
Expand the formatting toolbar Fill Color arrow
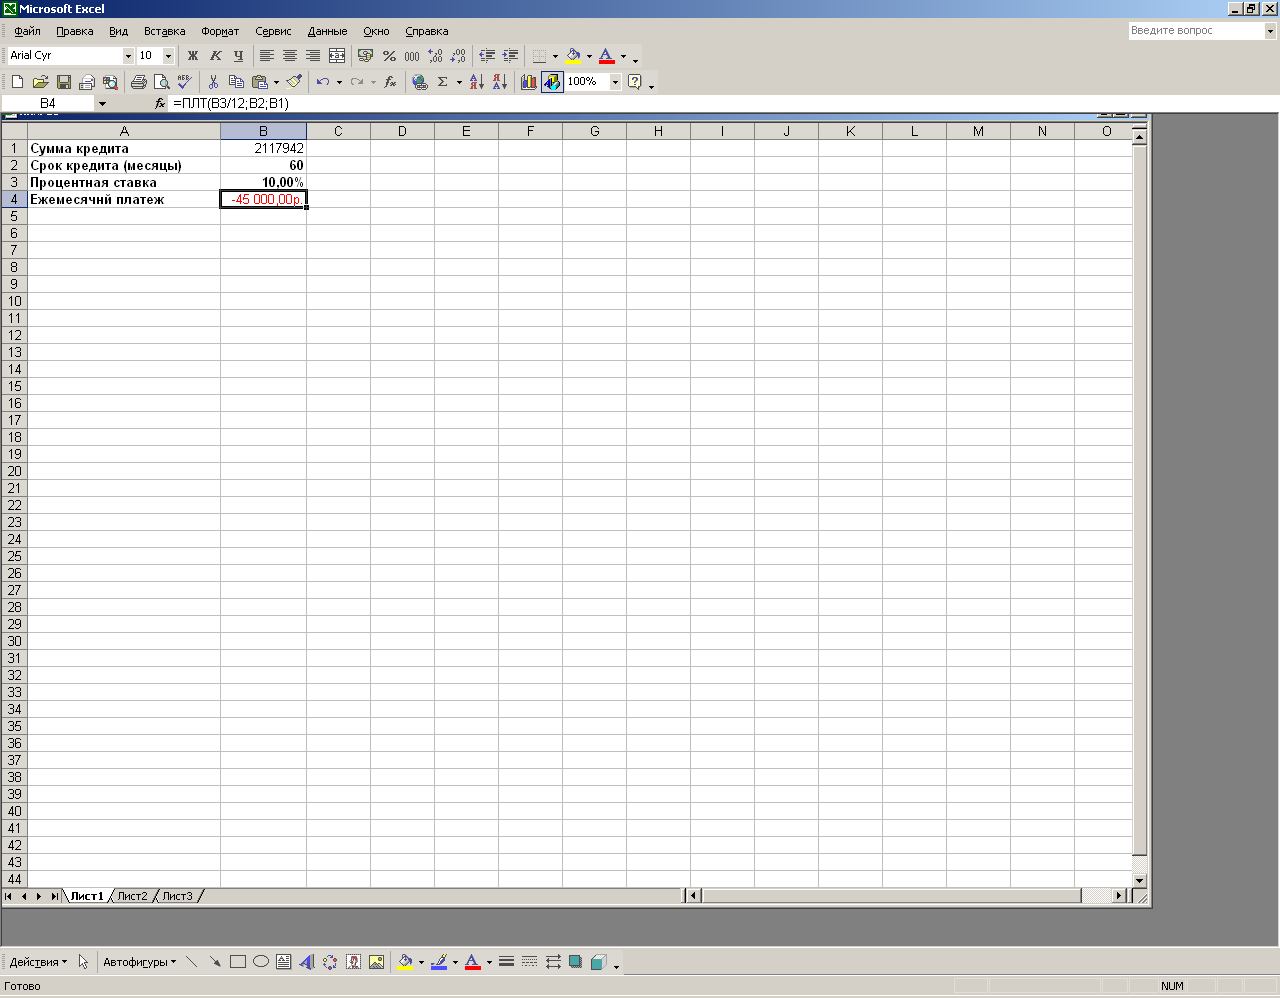(589, 56)
